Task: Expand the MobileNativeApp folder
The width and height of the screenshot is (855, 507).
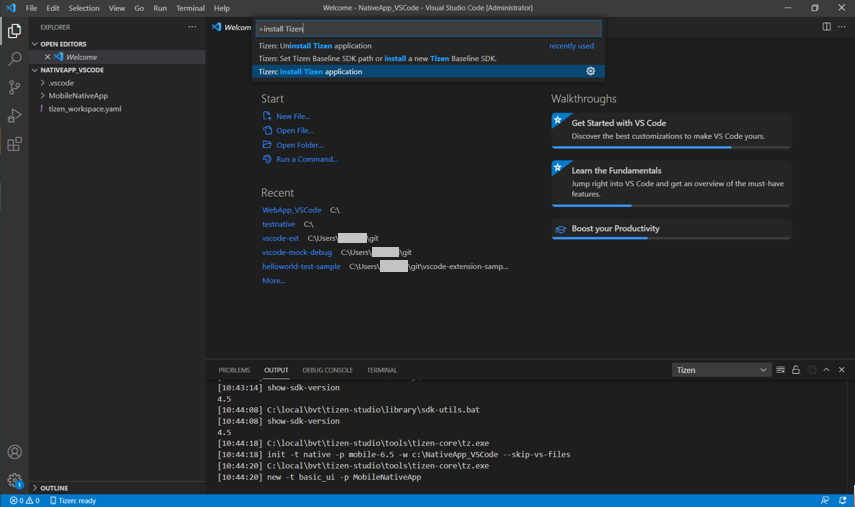Action: [x=78, y=96]
